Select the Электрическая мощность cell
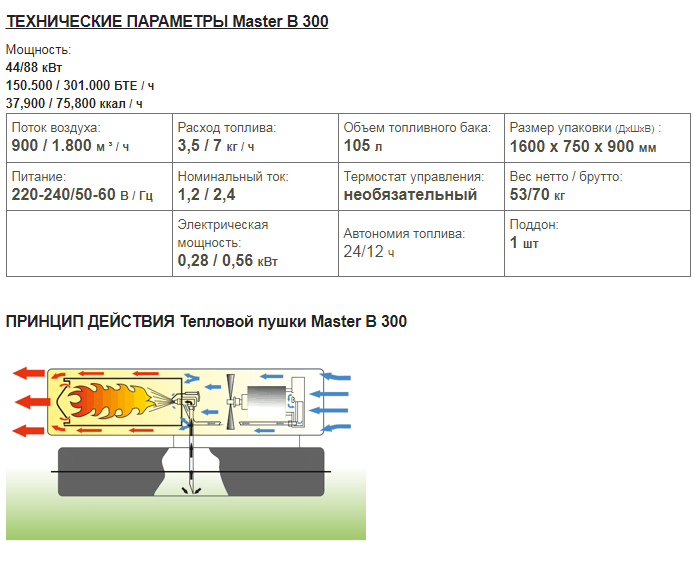Image resolution: width=694 pixels, height=571 pixels. (254, 243)
